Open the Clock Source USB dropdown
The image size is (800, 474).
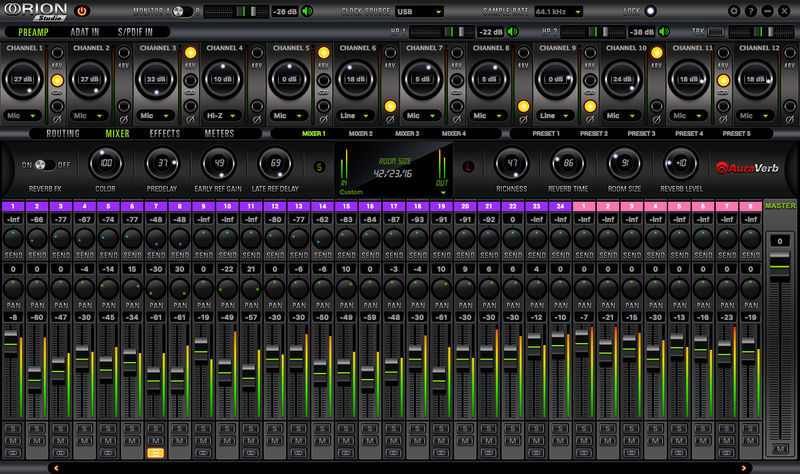[x=419, y=11]
